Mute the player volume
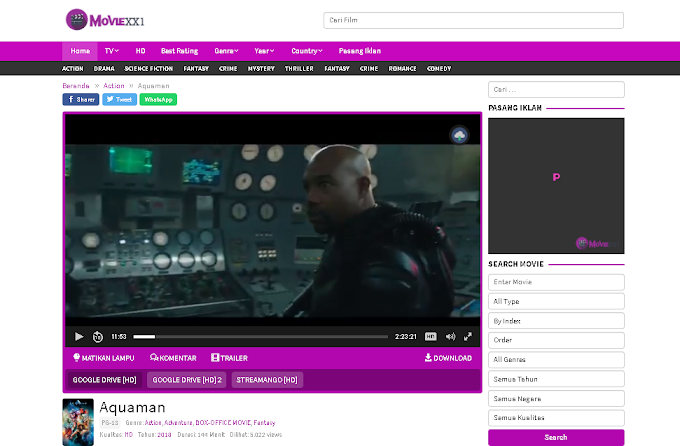The height and width of the screenshot is (446, 680). pyautogui.click(x=451, y=336)
